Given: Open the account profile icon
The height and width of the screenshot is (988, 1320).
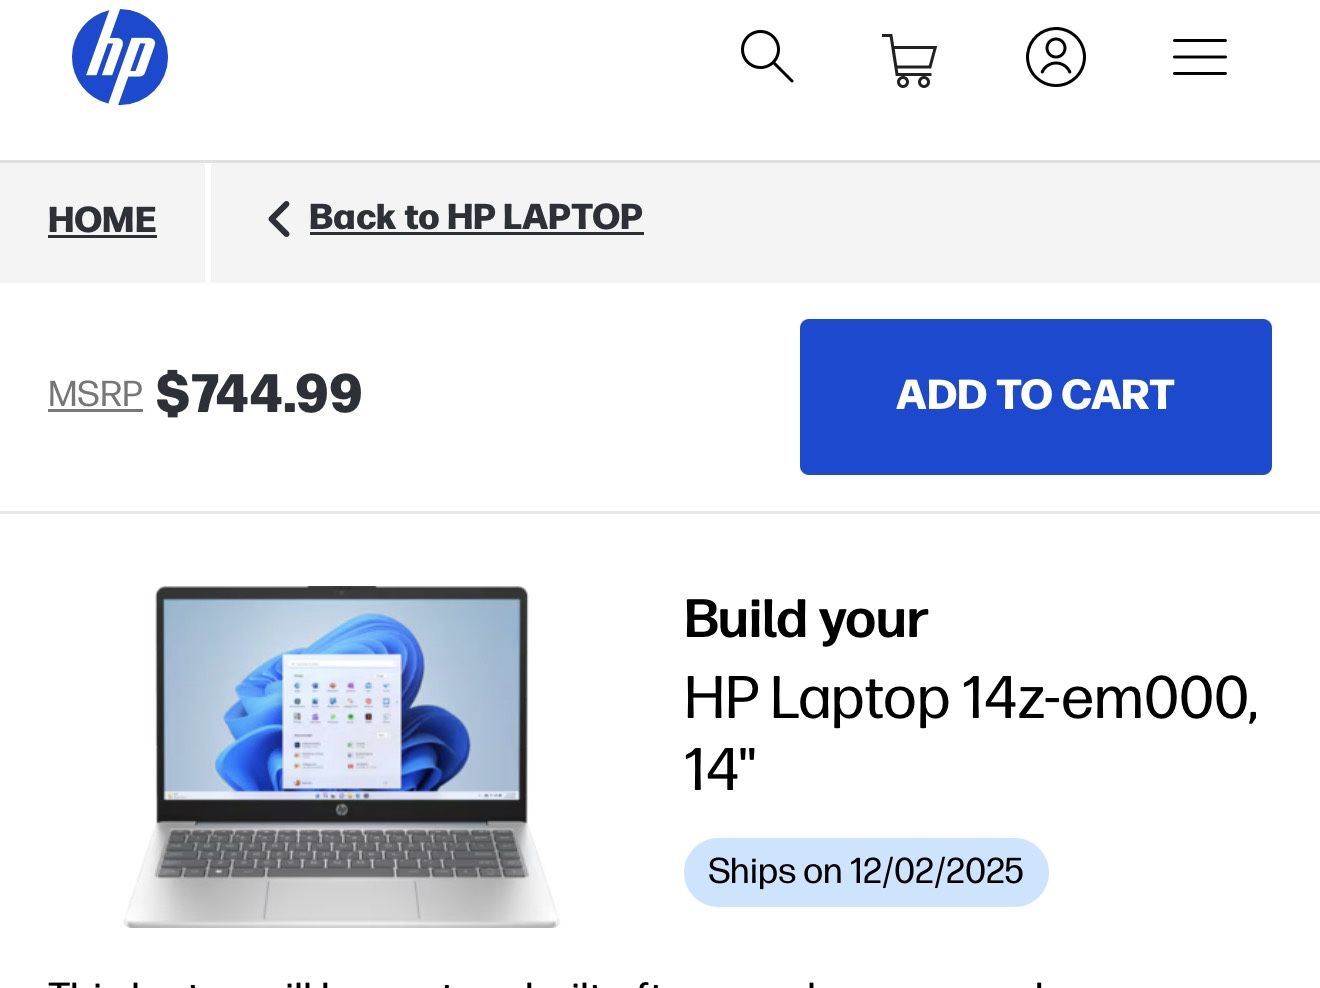Looking at the screenshot, I should [1056, 58].
